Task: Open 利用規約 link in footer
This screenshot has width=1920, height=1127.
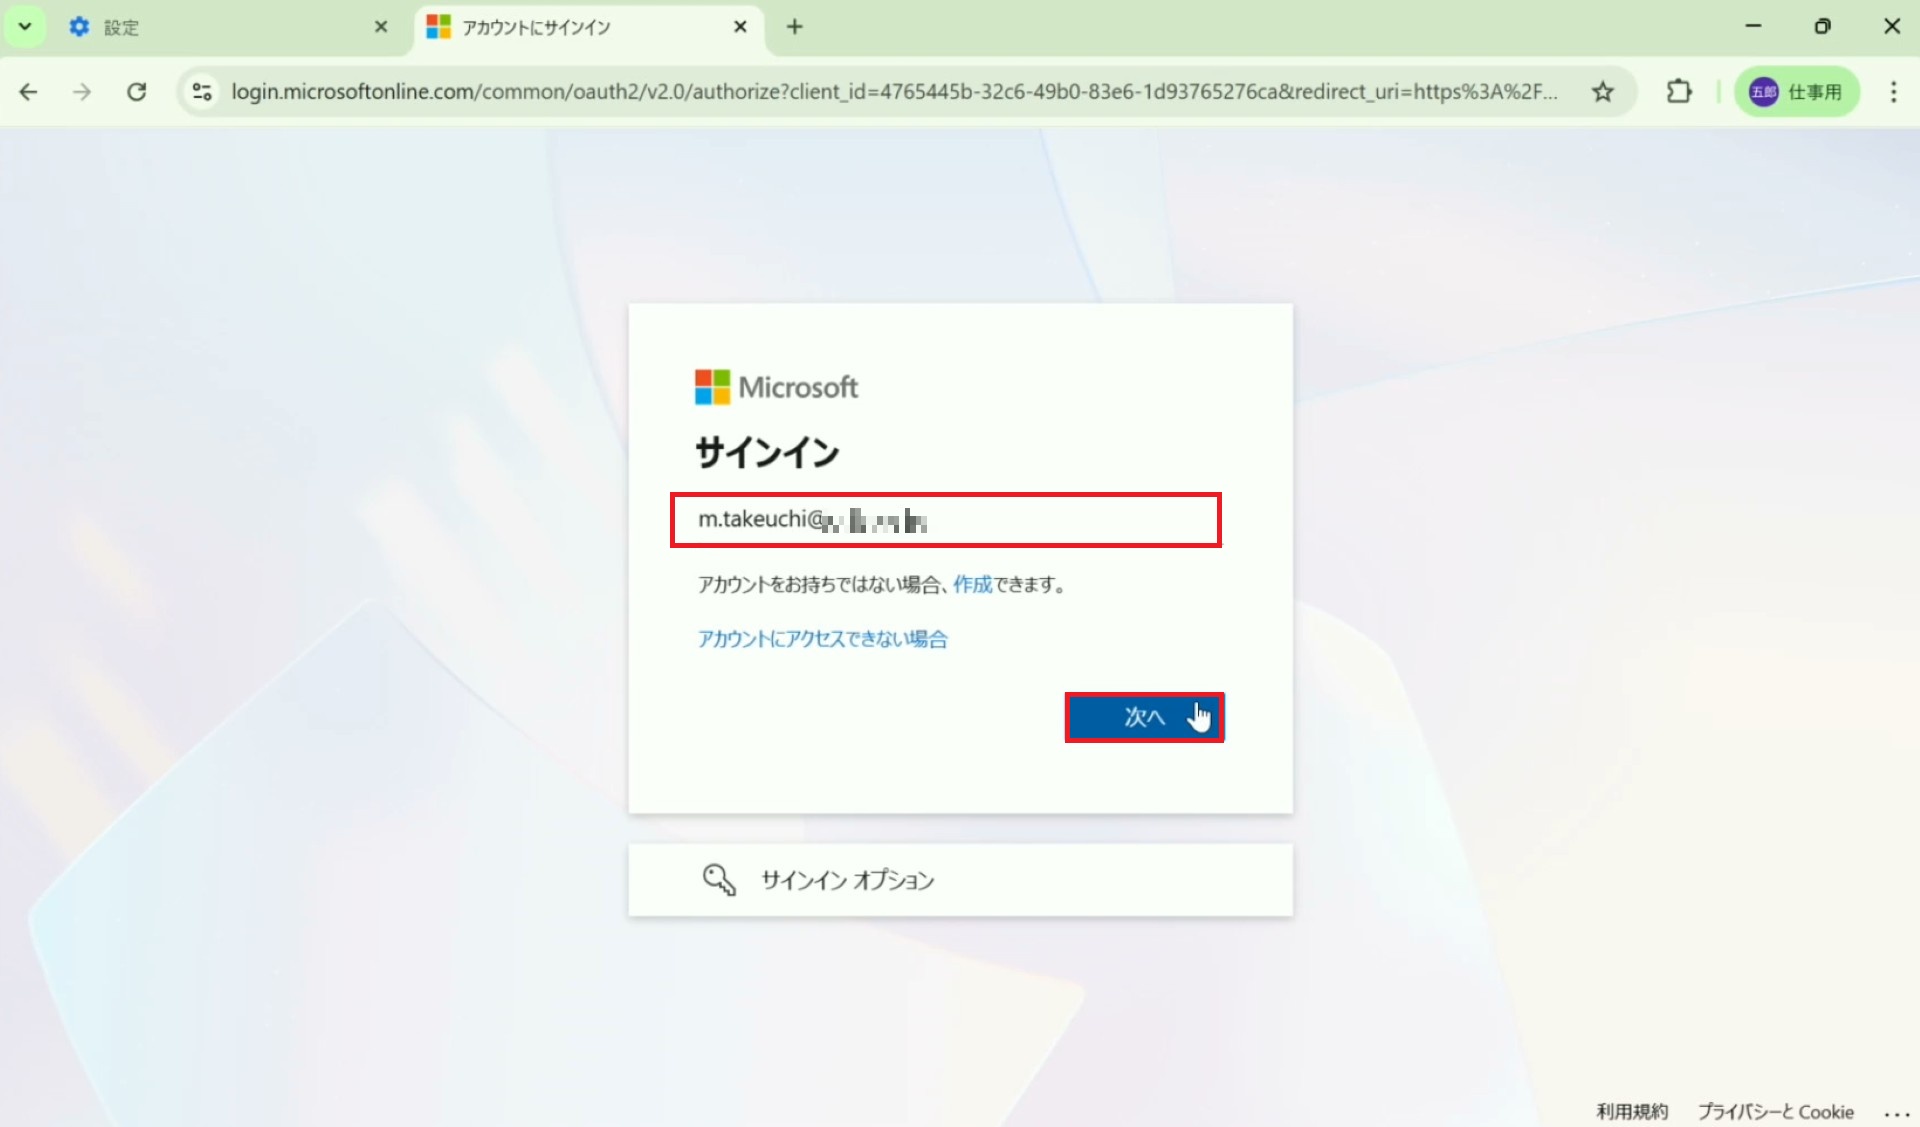Action: [x=1631, y=1111]
